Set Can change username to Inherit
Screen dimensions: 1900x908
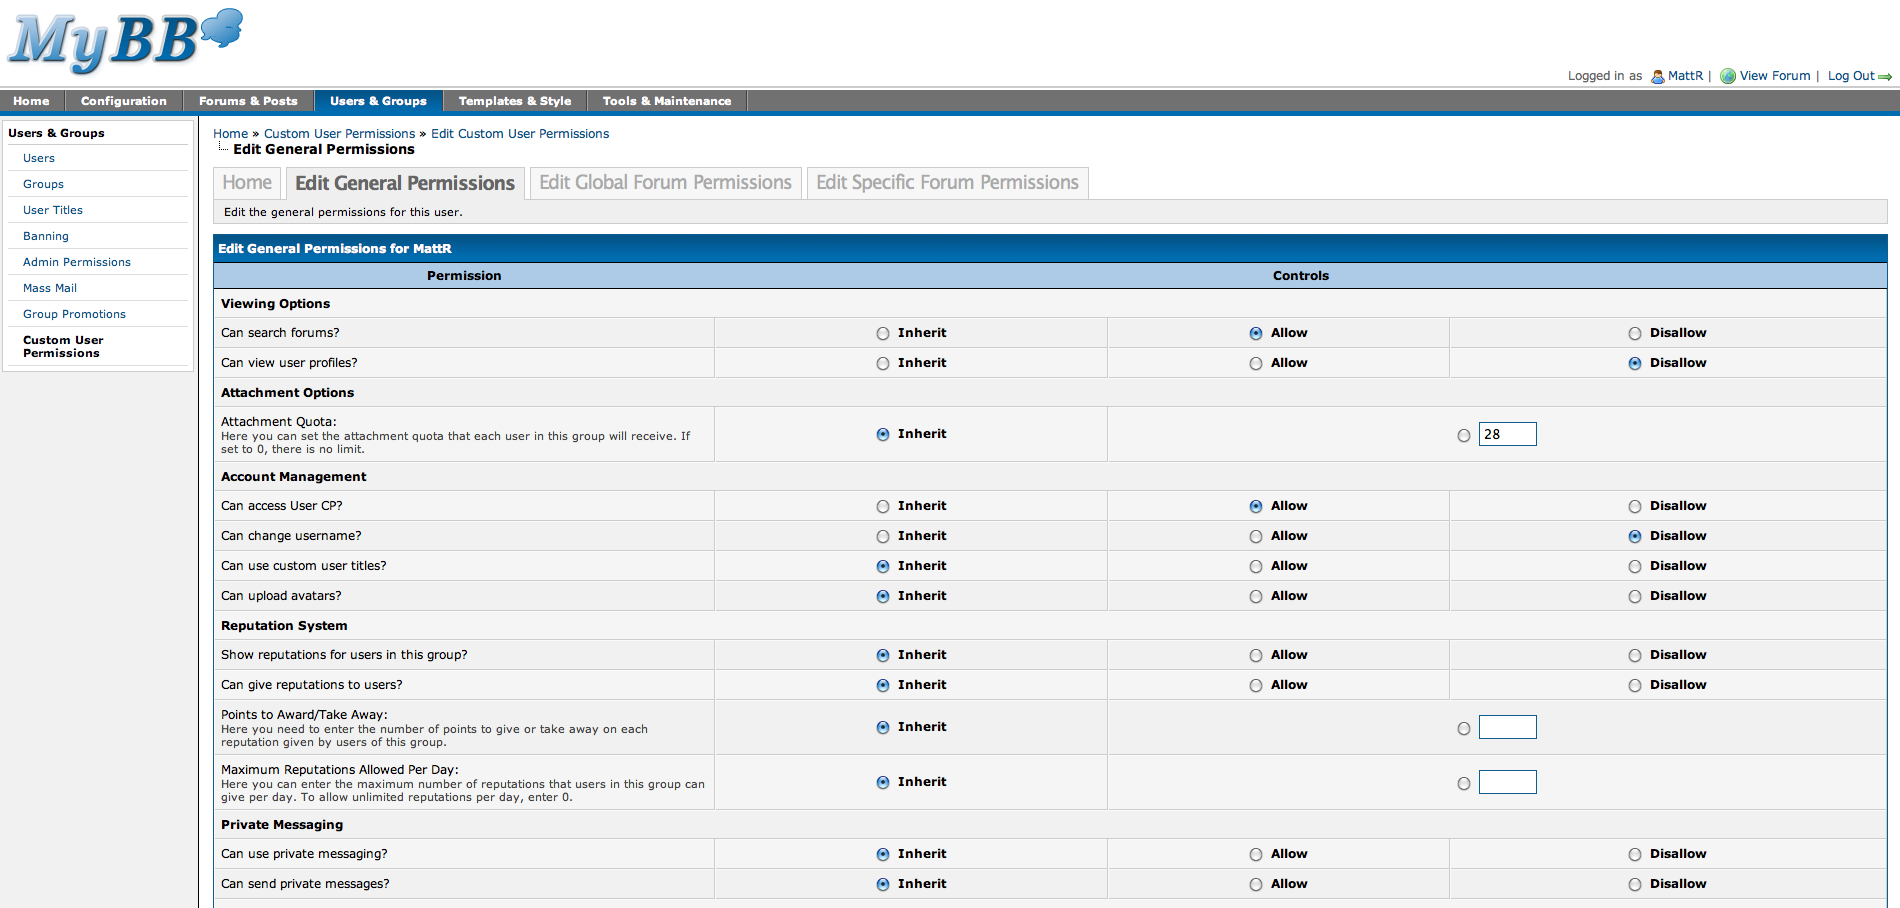[x=882, y=537]
